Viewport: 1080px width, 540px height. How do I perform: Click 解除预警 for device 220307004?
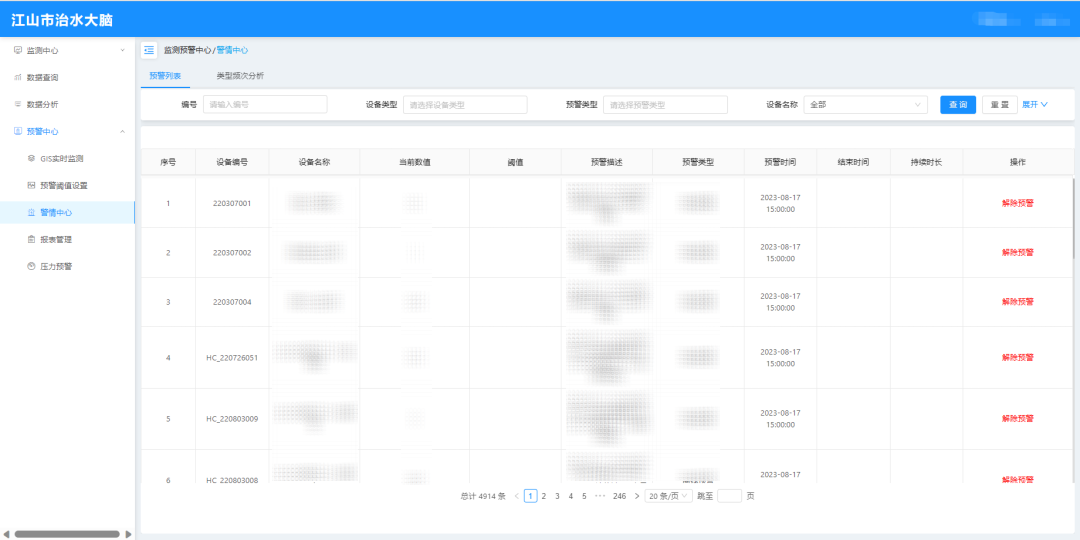pyautogui.click(x=1017, y=302)
